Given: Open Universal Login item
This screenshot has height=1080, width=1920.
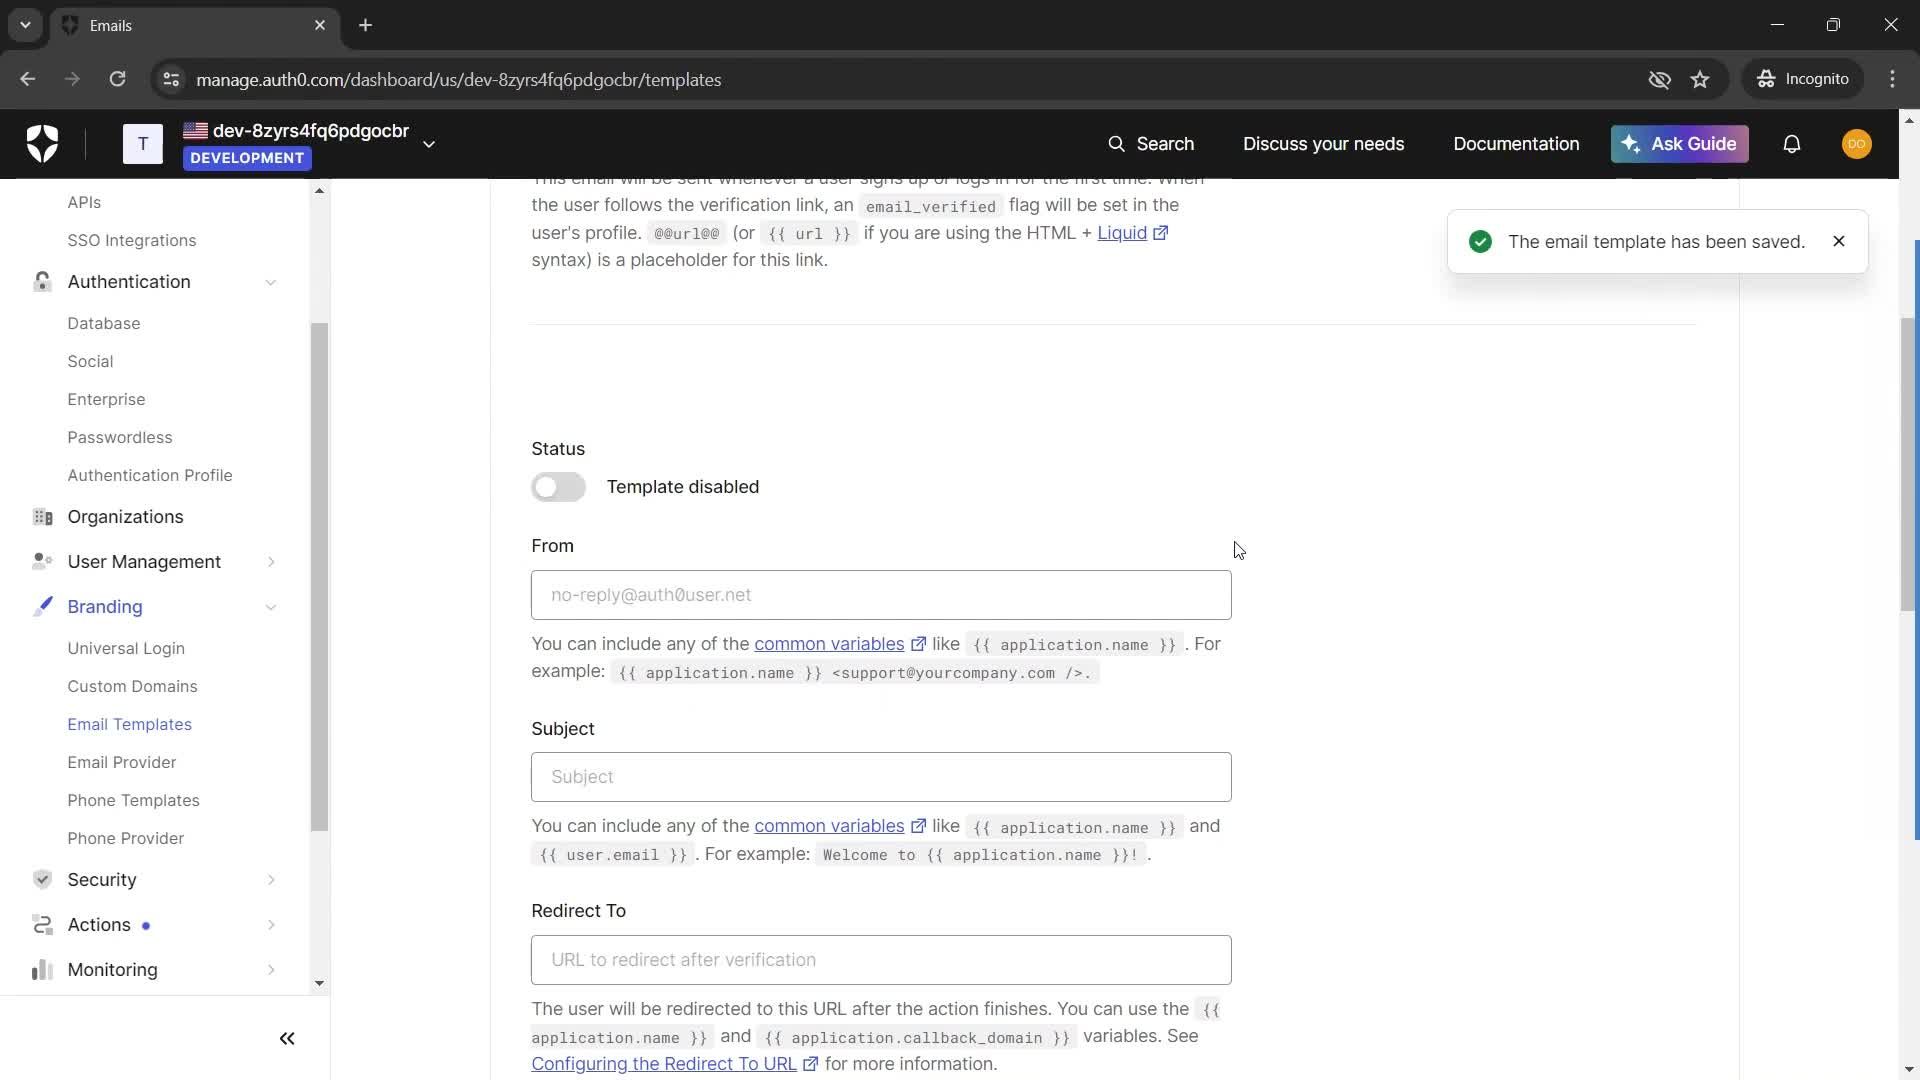Looking at the screenshot, I should pos(126,648).
